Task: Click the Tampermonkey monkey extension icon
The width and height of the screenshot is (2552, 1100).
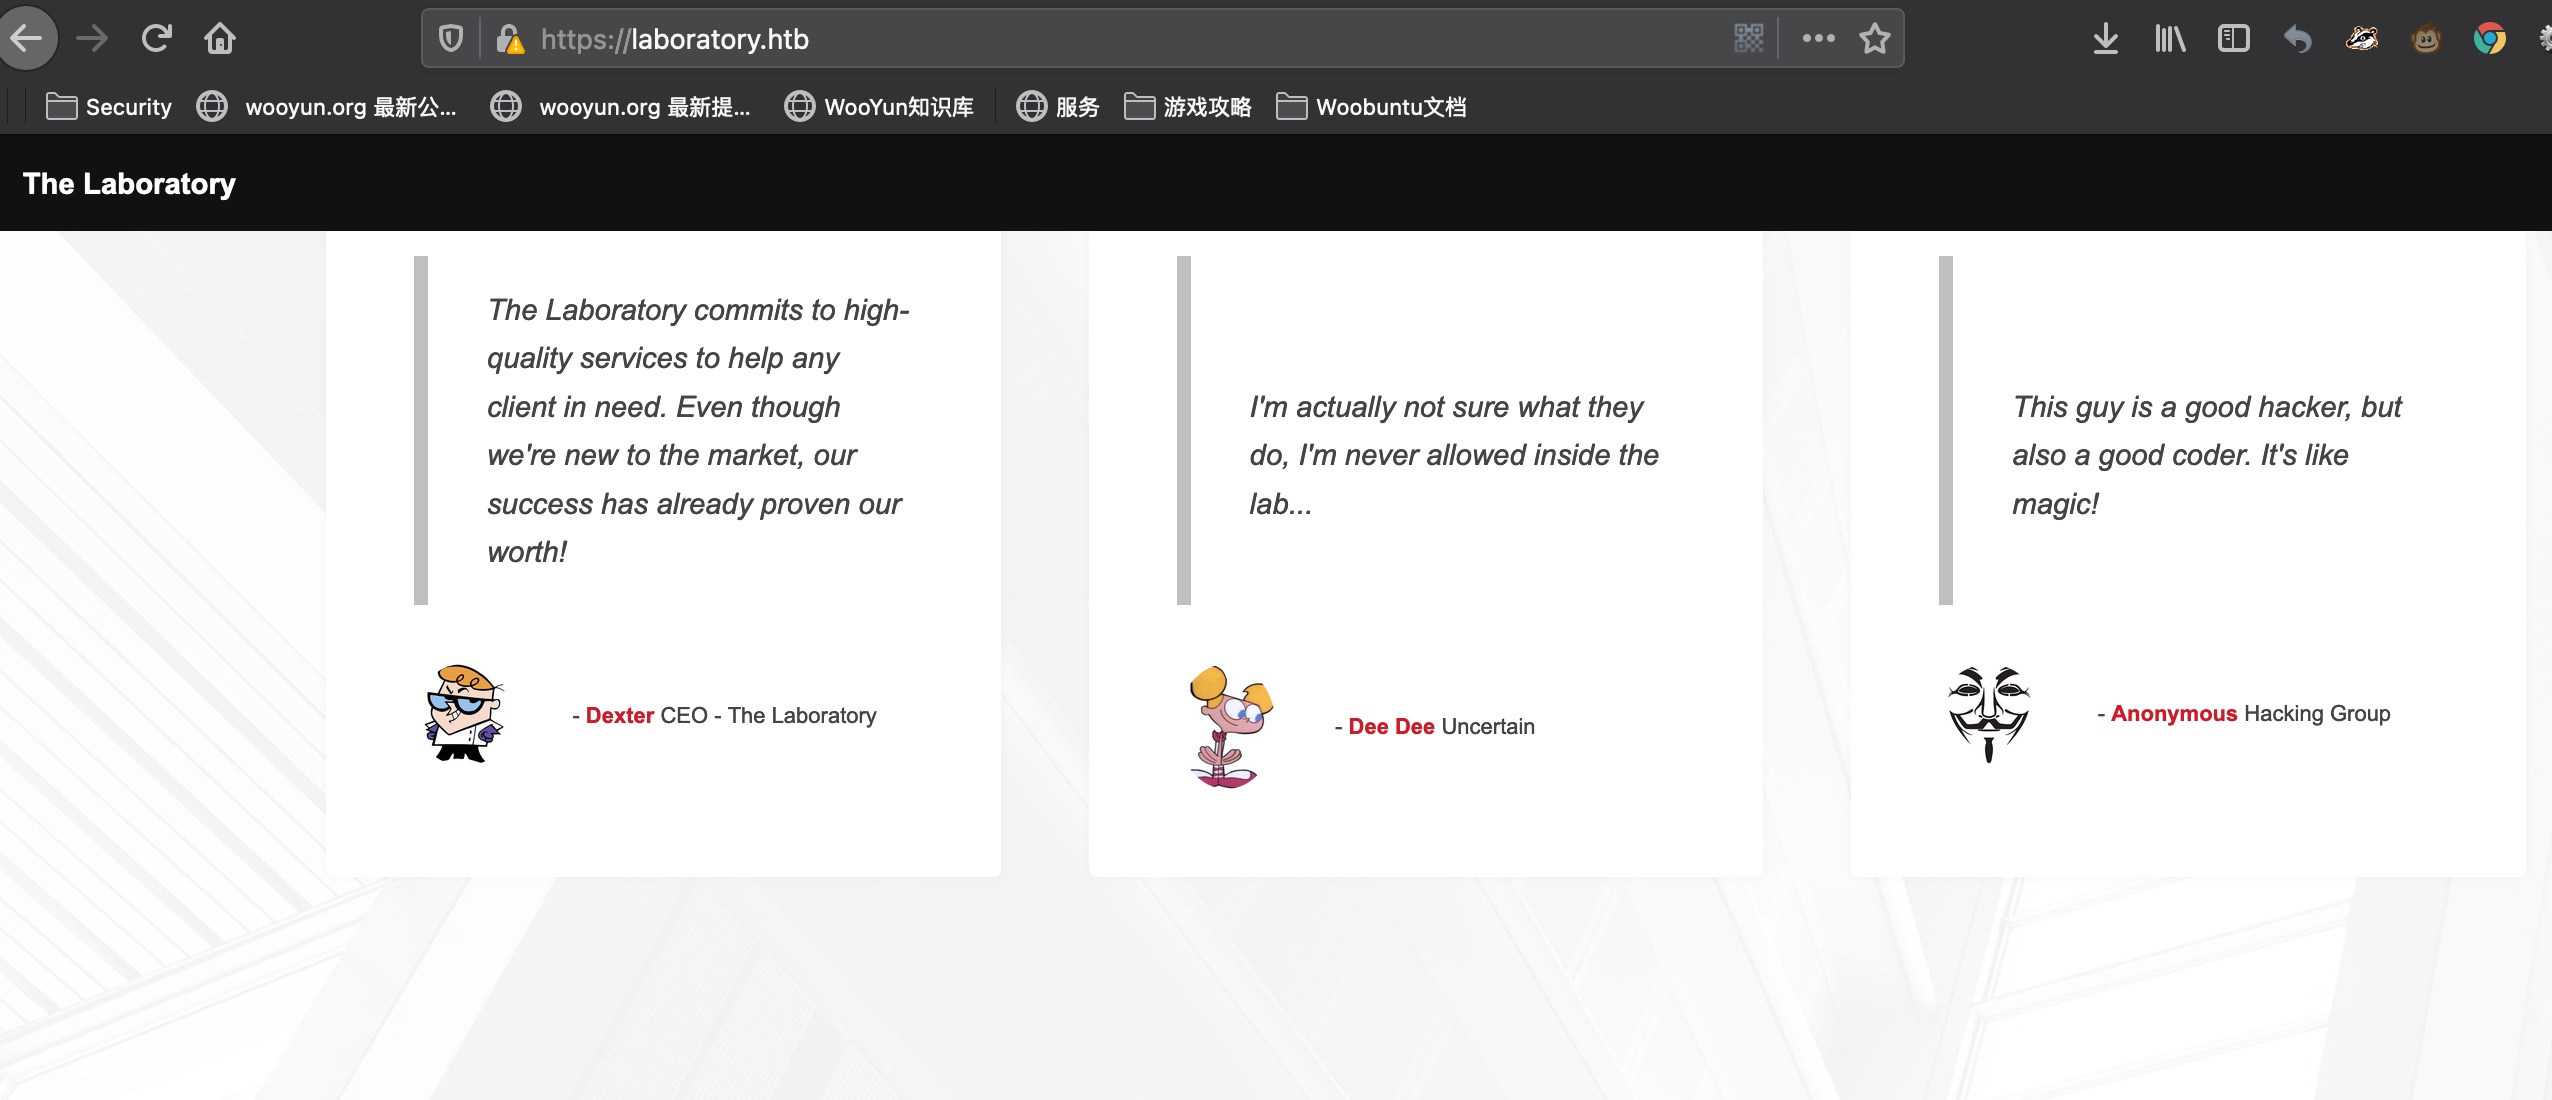Action: point(2426,39)
